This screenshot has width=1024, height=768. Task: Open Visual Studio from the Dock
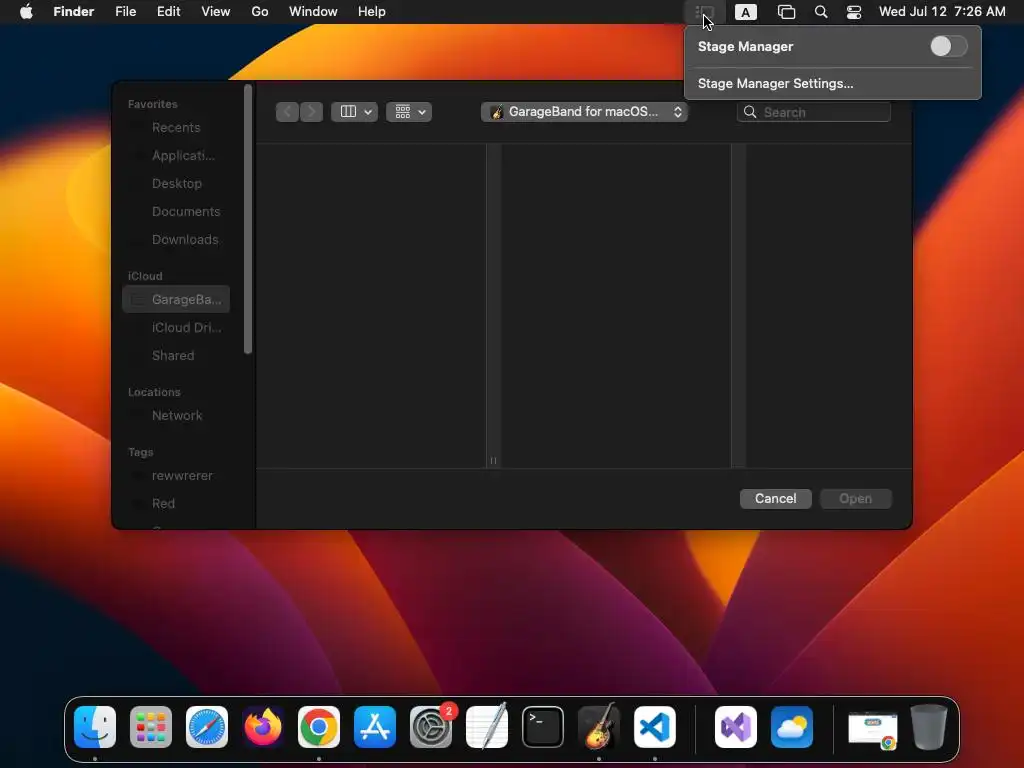point(736,727)
